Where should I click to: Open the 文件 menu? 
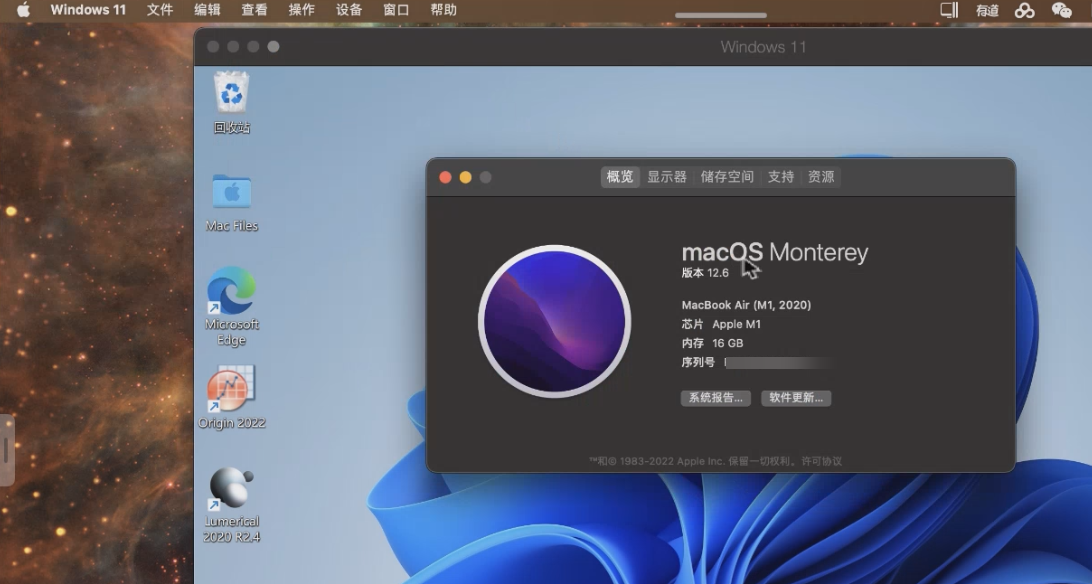tap(159, 10)
